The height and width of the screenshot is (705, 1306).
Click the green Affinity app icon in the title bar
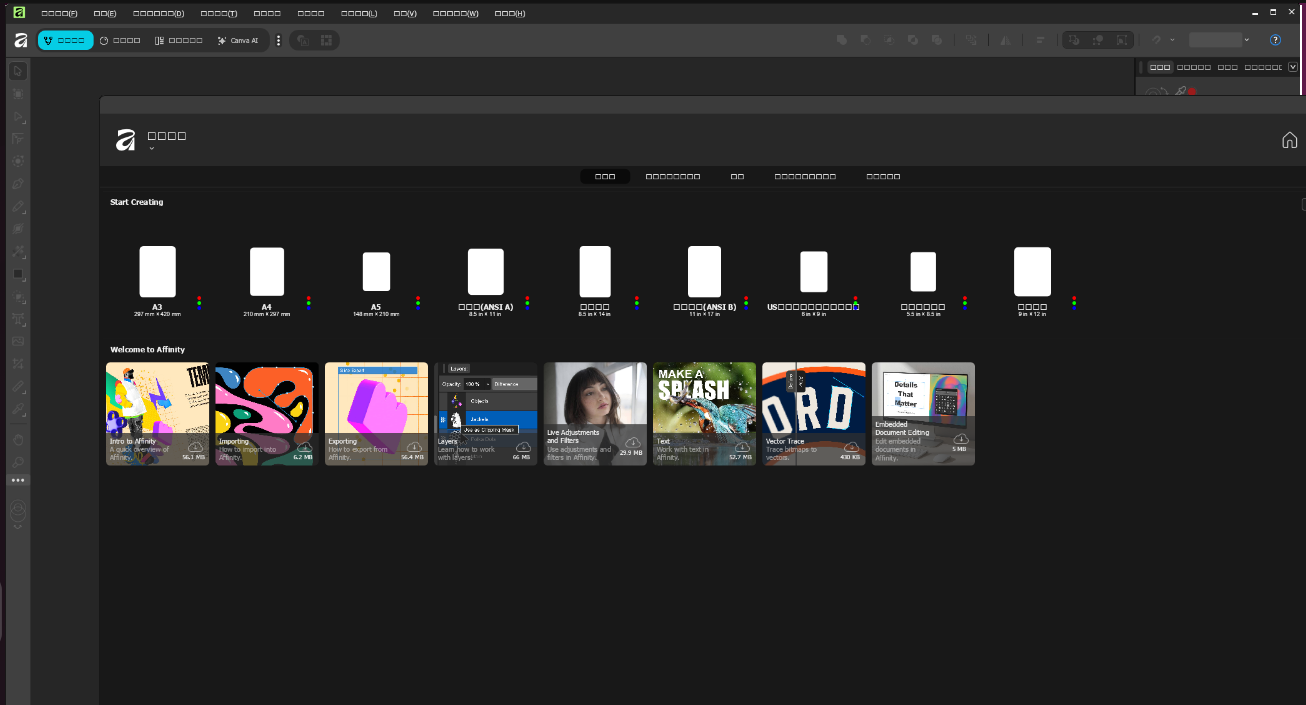(19, 12)
